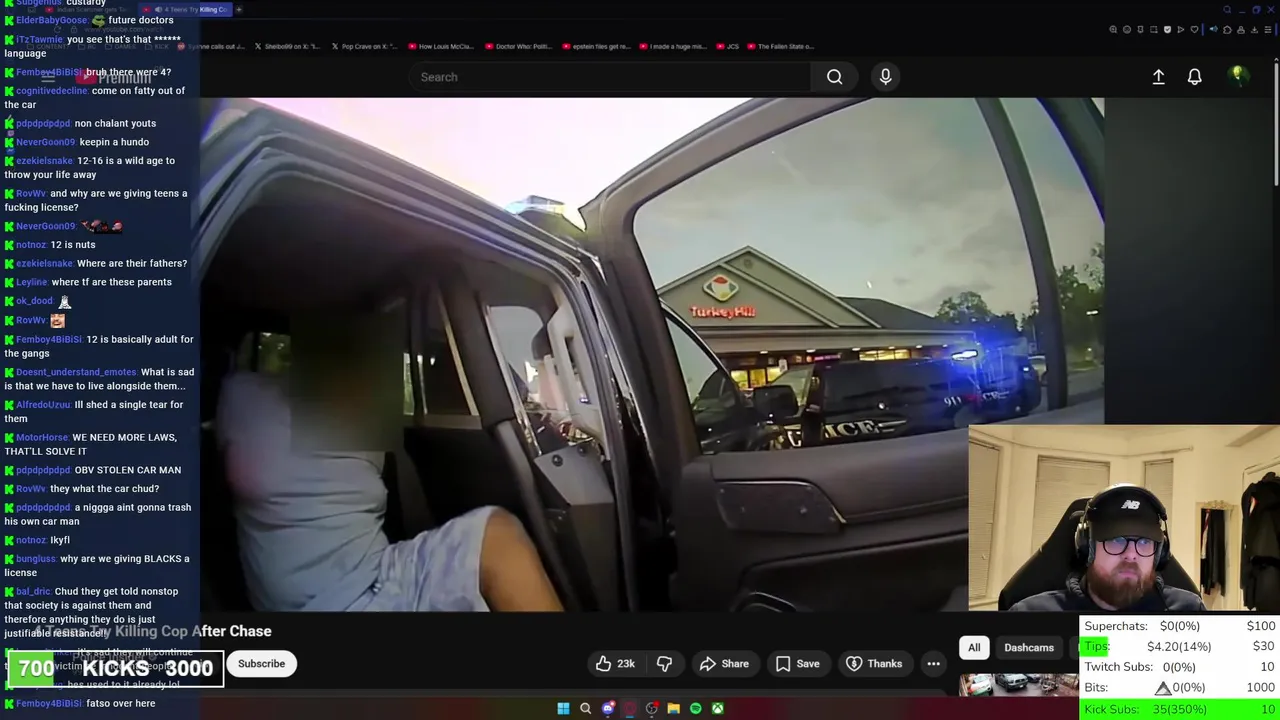Open the browser downloads icon
Viewport: 1280px width, 720px height.
[1254, 30]
